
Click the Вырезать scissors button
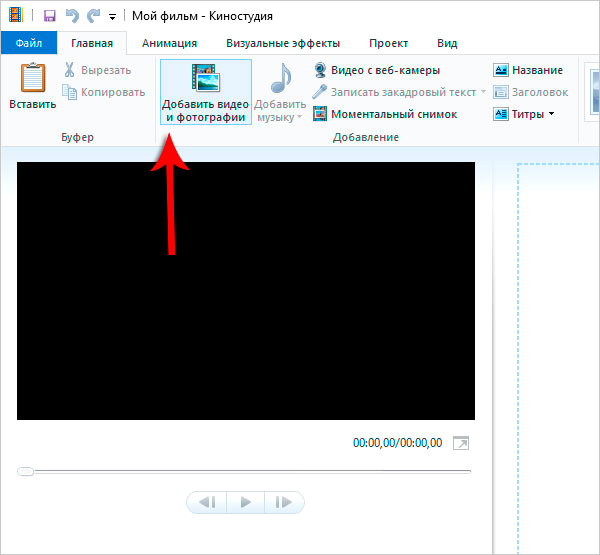pyautogui.click(x=98, y=70)
